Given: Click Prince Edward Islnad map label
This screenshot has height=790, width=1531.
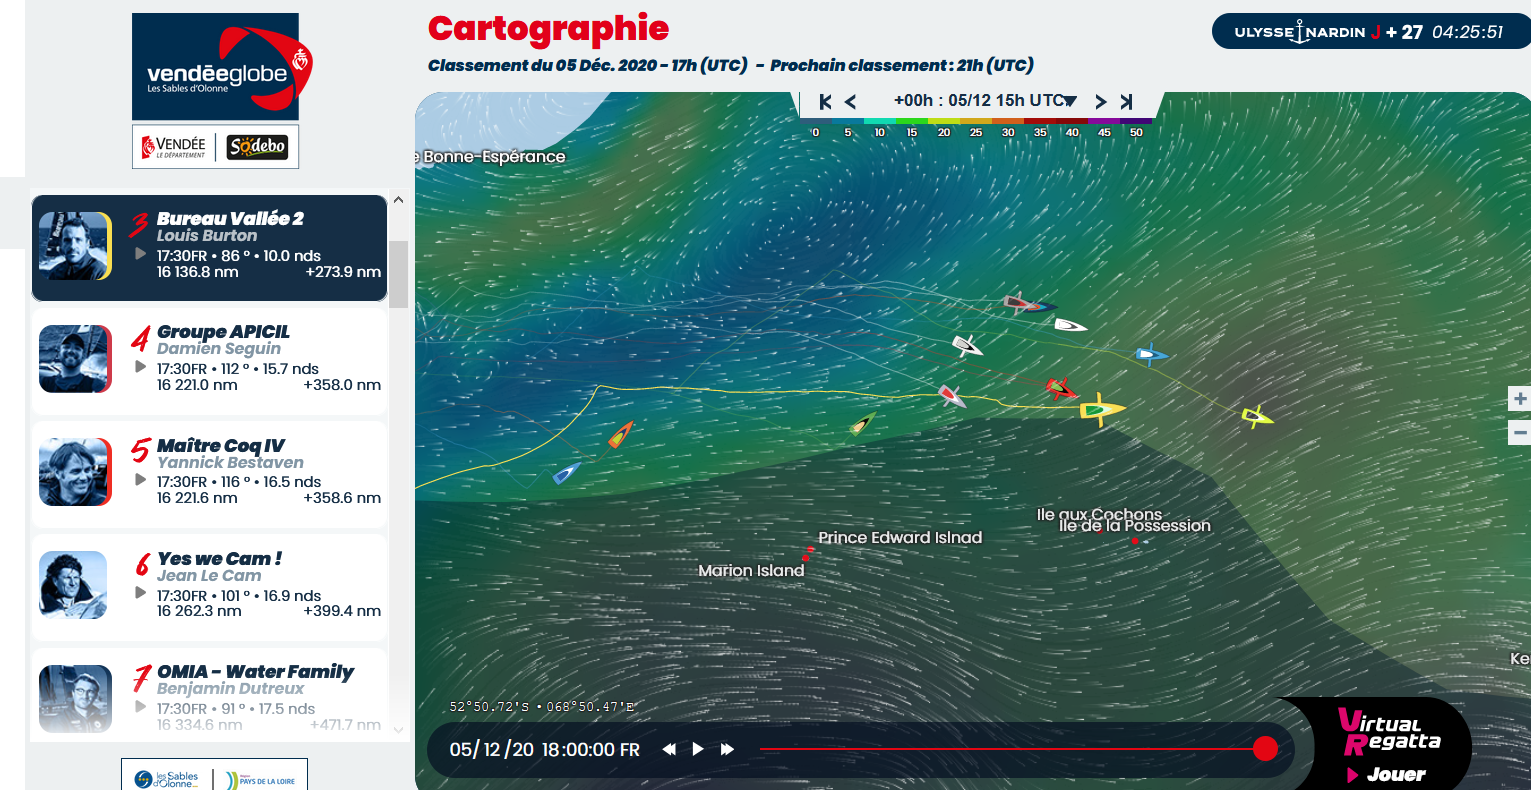Looking at the screenshot, I should click(900, 538).
